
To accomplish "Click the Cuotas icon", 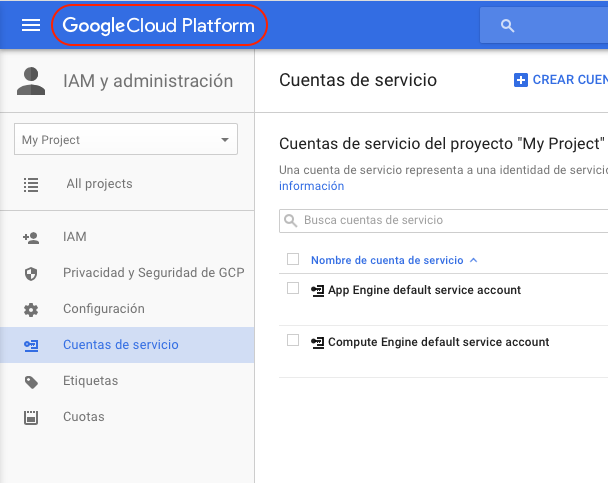I will [x=31, y=417].
